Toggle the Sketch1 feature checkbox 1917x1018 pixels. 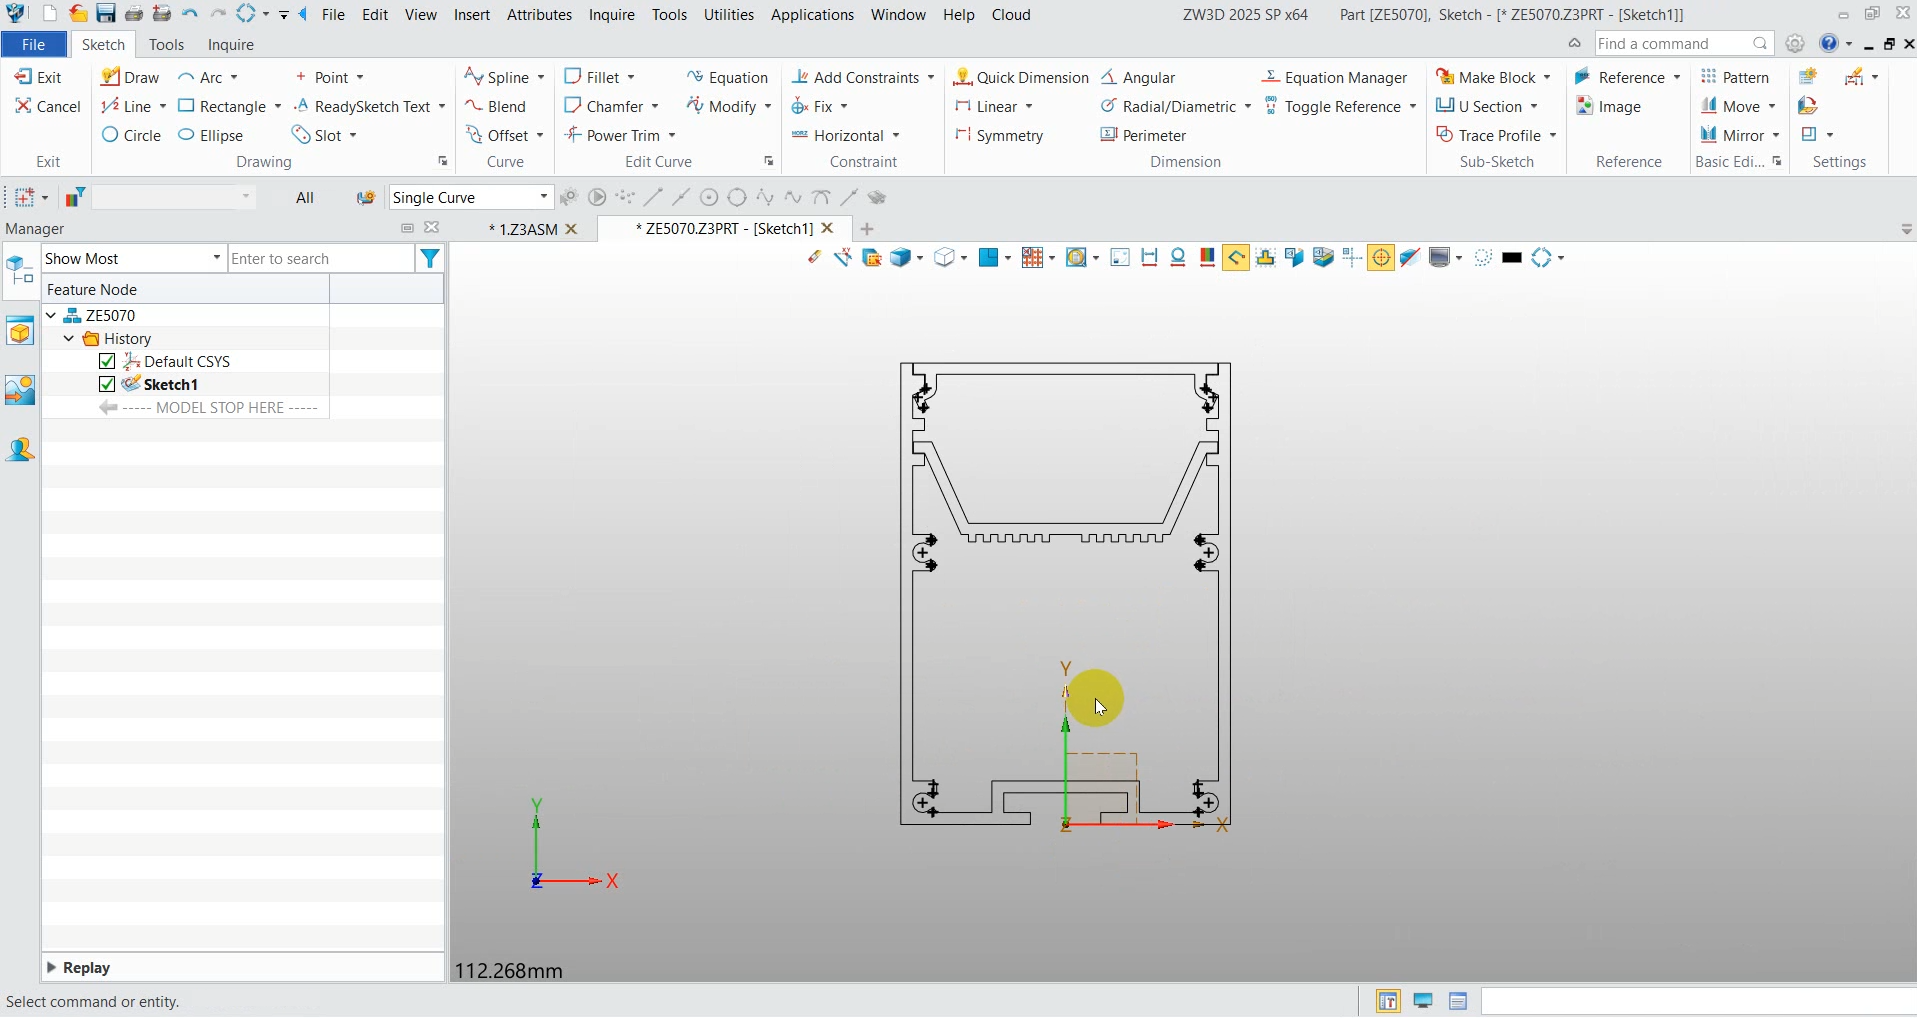point(107,384)
